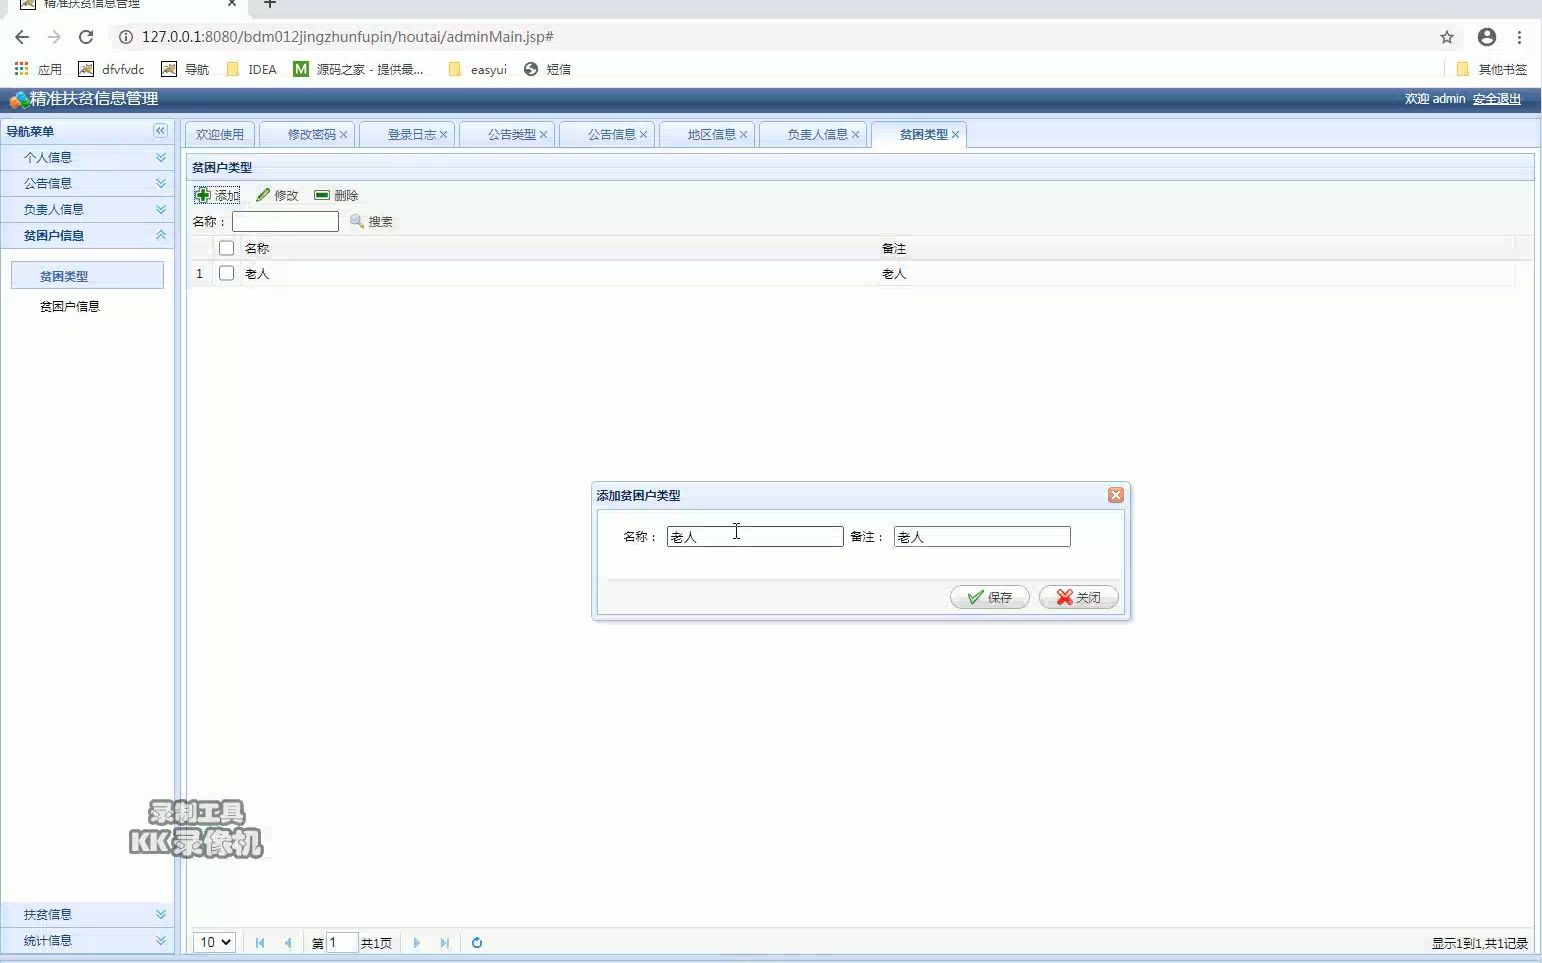This screenshot has width=1542, height=963.
Task: Click the dialog 名称 input field
Action: [755, 537]
